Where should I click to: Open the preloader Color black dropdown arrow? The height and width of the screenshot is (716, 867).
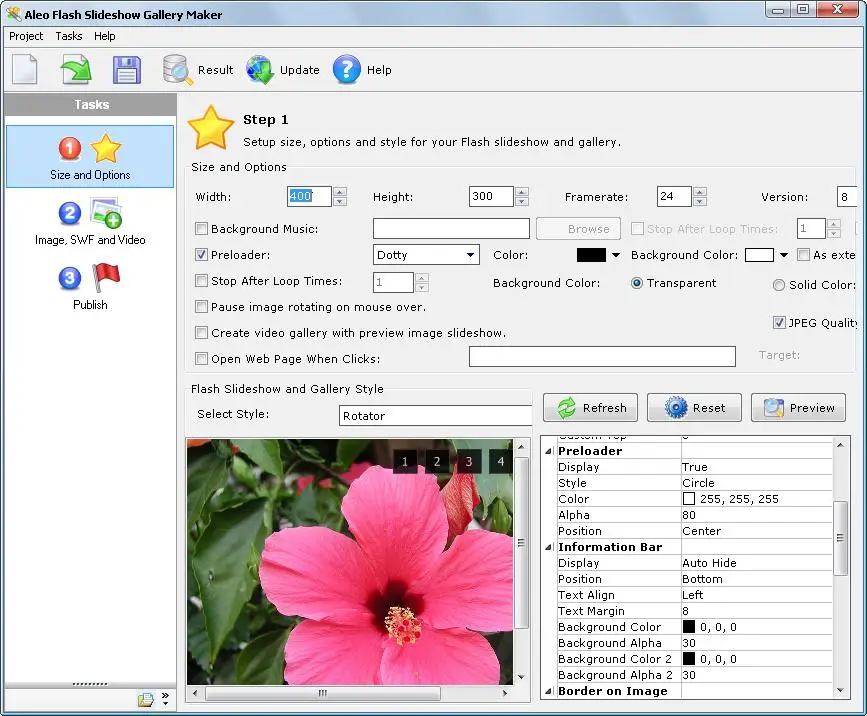[615, 255]
